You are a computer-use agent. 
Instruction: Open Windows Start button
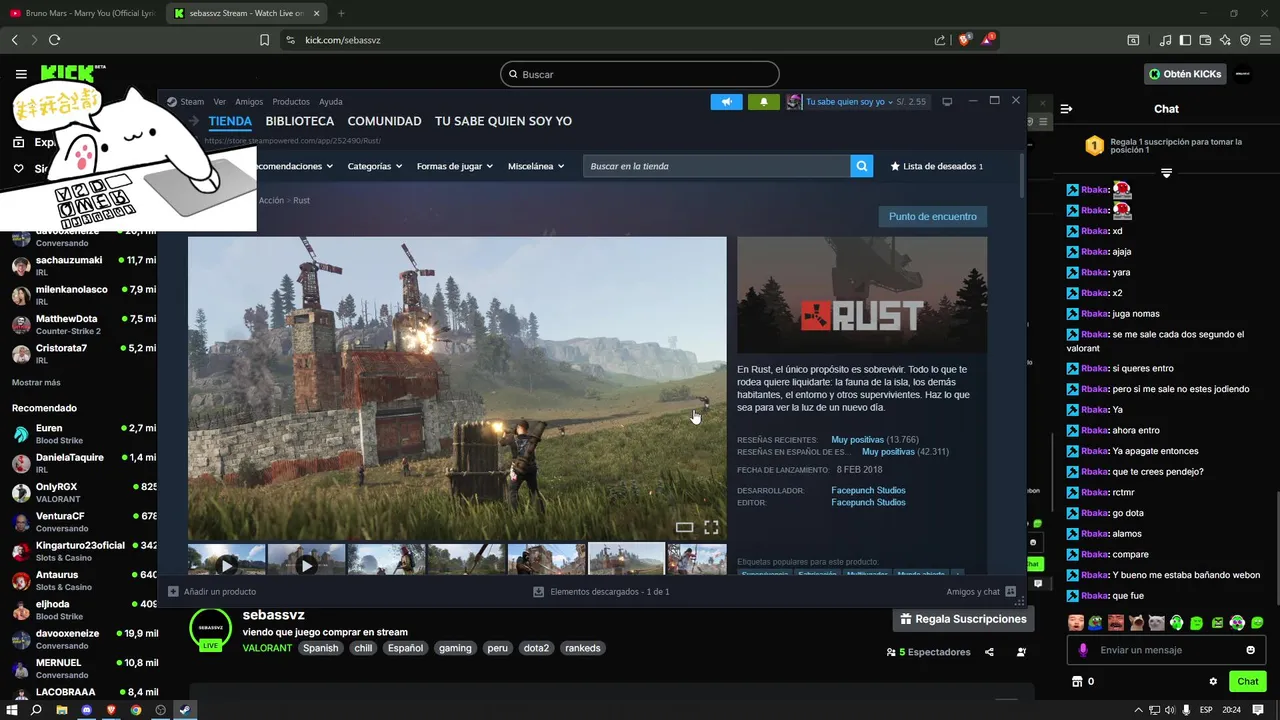[12, 710]
